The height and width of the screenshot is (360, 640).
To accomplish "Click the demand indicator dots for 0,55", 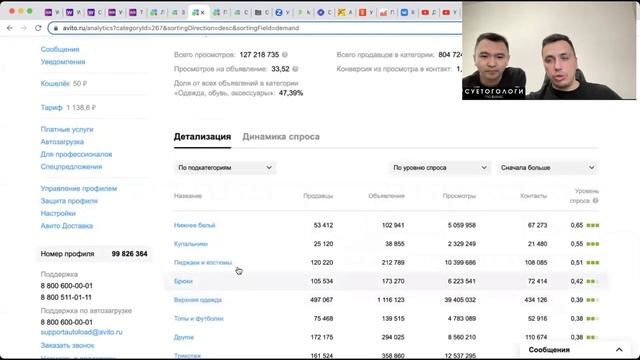I will (x=593, y=244).
